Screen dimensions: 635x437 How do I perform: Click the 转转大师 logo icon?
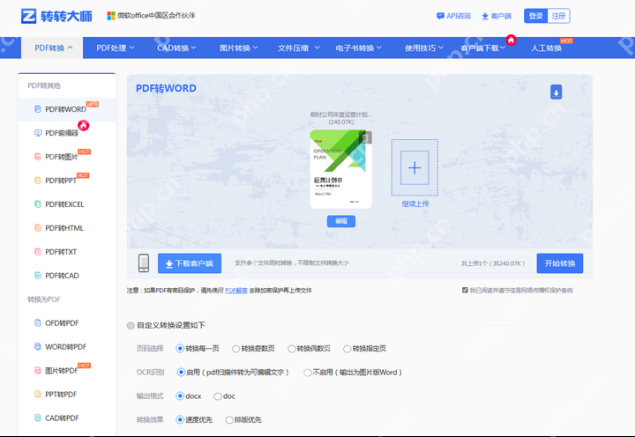(x=29, y=16)
